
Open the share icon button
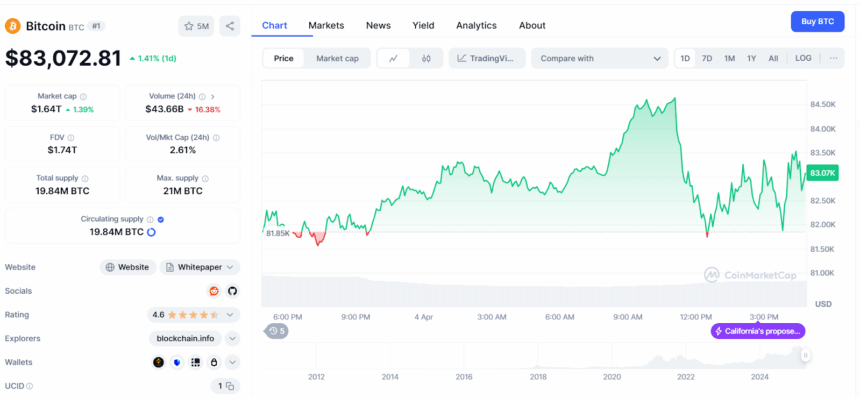click(230, 26)
